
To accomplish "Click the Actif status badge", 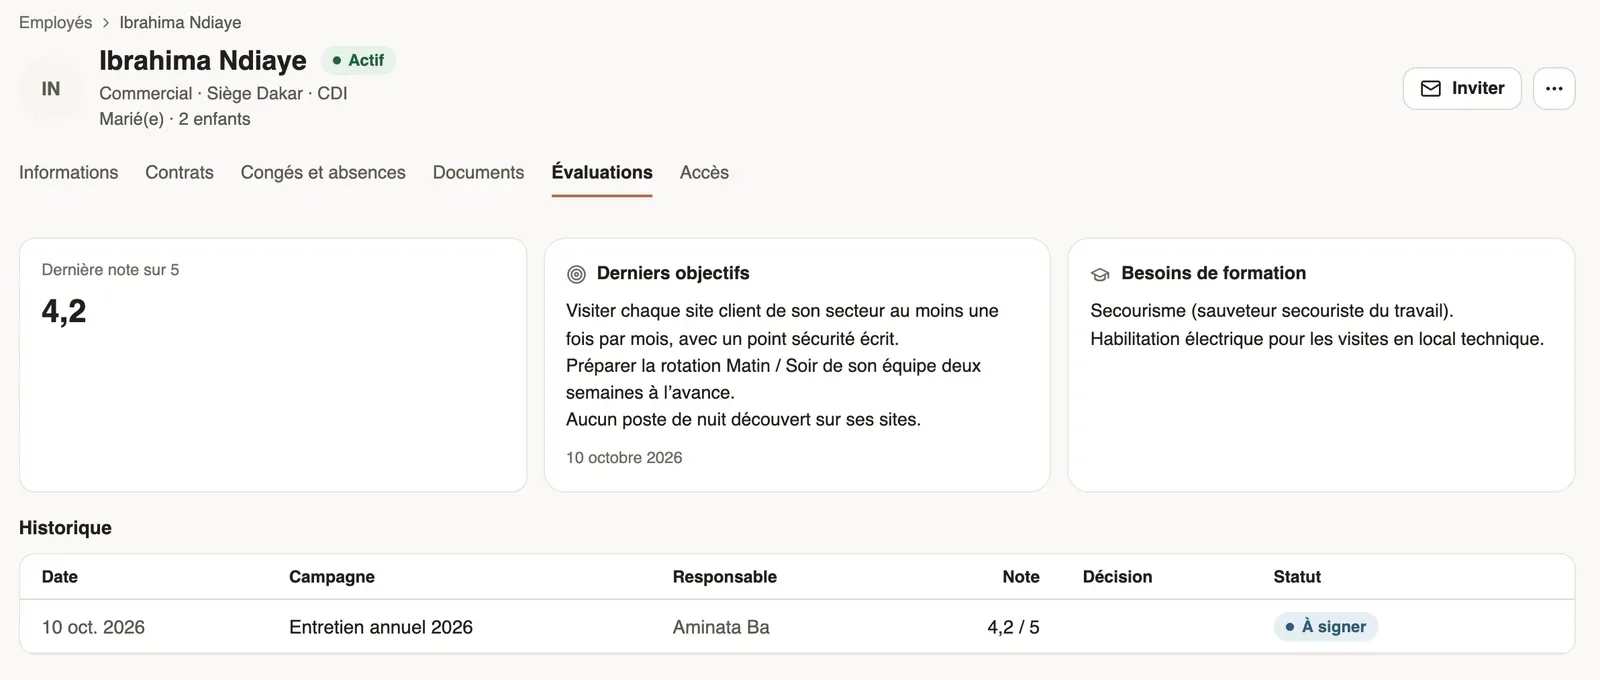I will pos(358,60).
